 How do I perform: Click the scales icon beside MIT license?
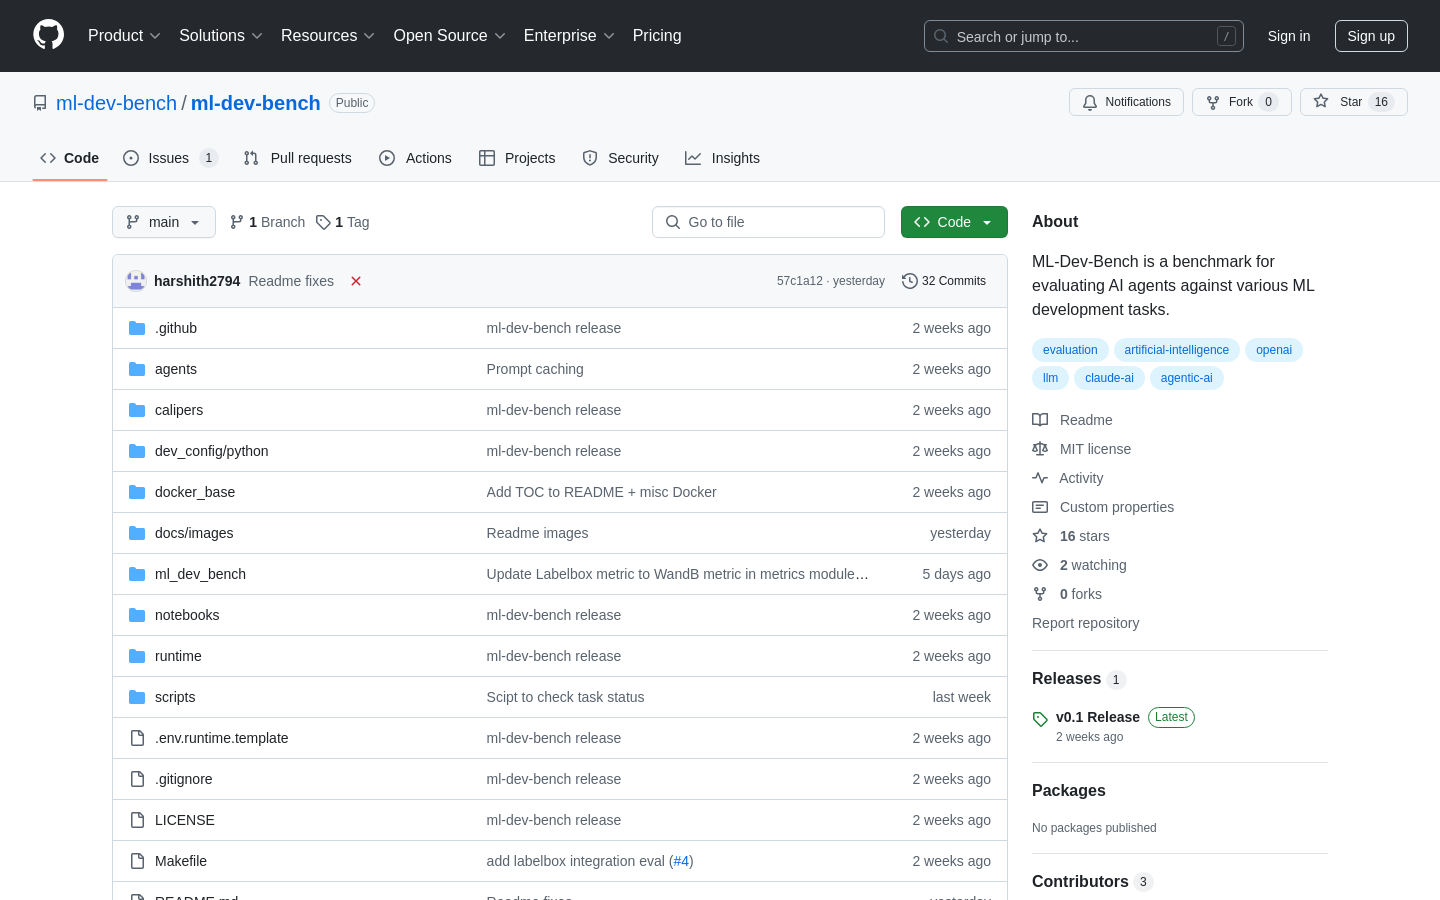[x=1040, y=449]
